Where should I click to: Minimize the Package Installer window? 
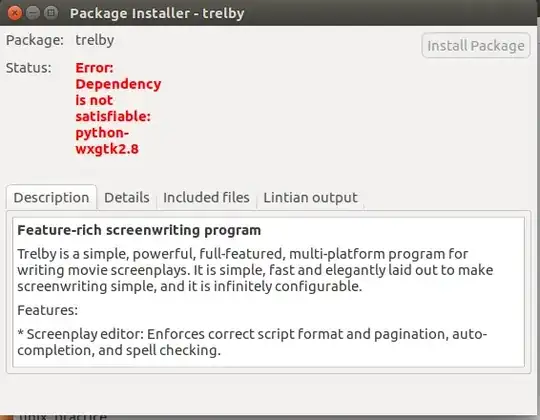pyautogui.click(x=33, y=13)
